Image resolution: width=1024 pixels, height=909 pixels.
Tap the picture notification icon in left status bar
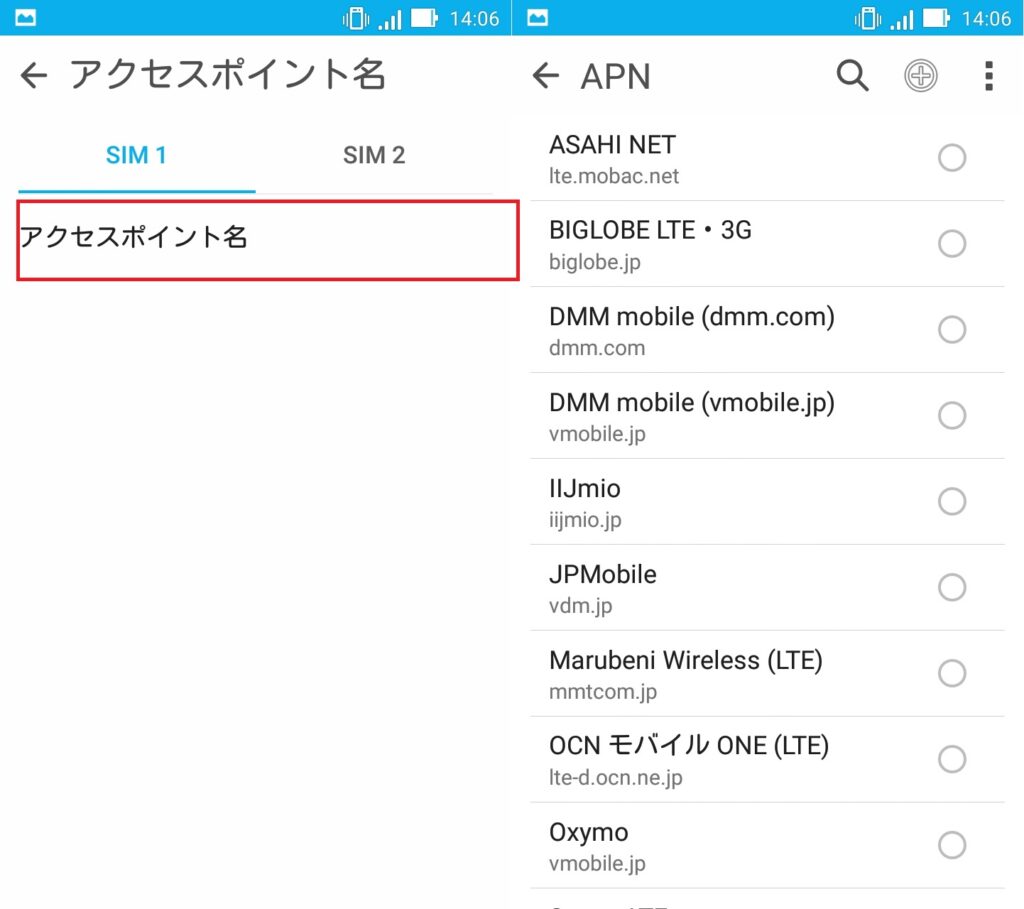point(25,18)
